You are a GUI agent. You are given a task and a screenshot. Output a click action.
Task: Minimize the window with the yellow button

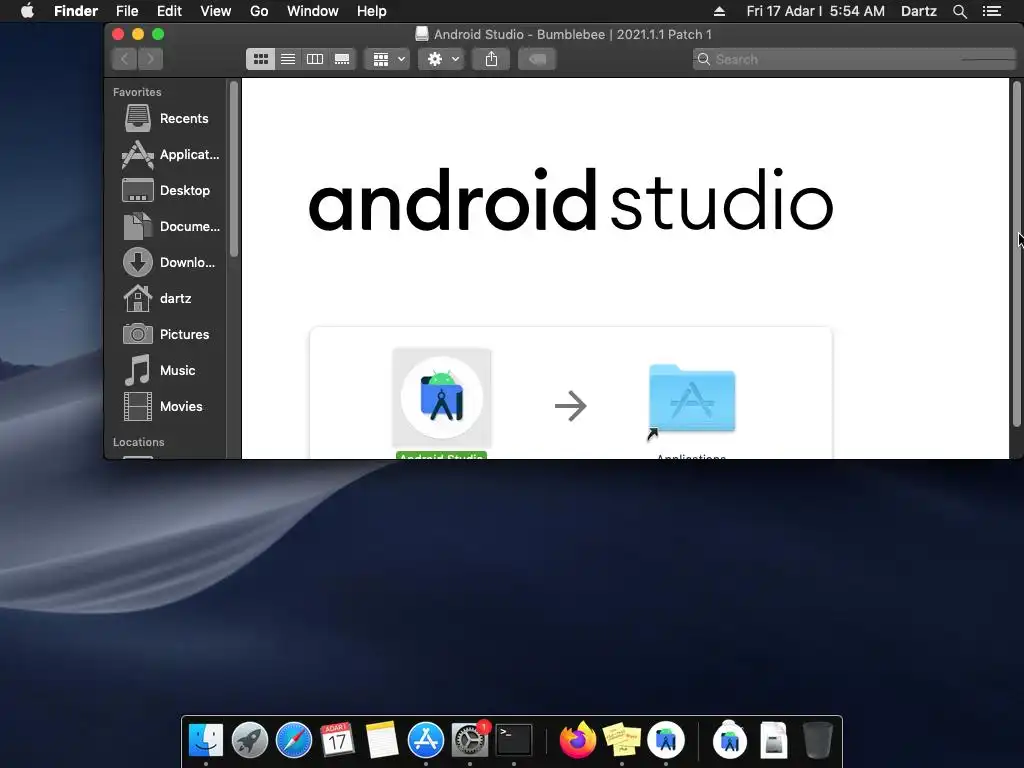[138, 34]
